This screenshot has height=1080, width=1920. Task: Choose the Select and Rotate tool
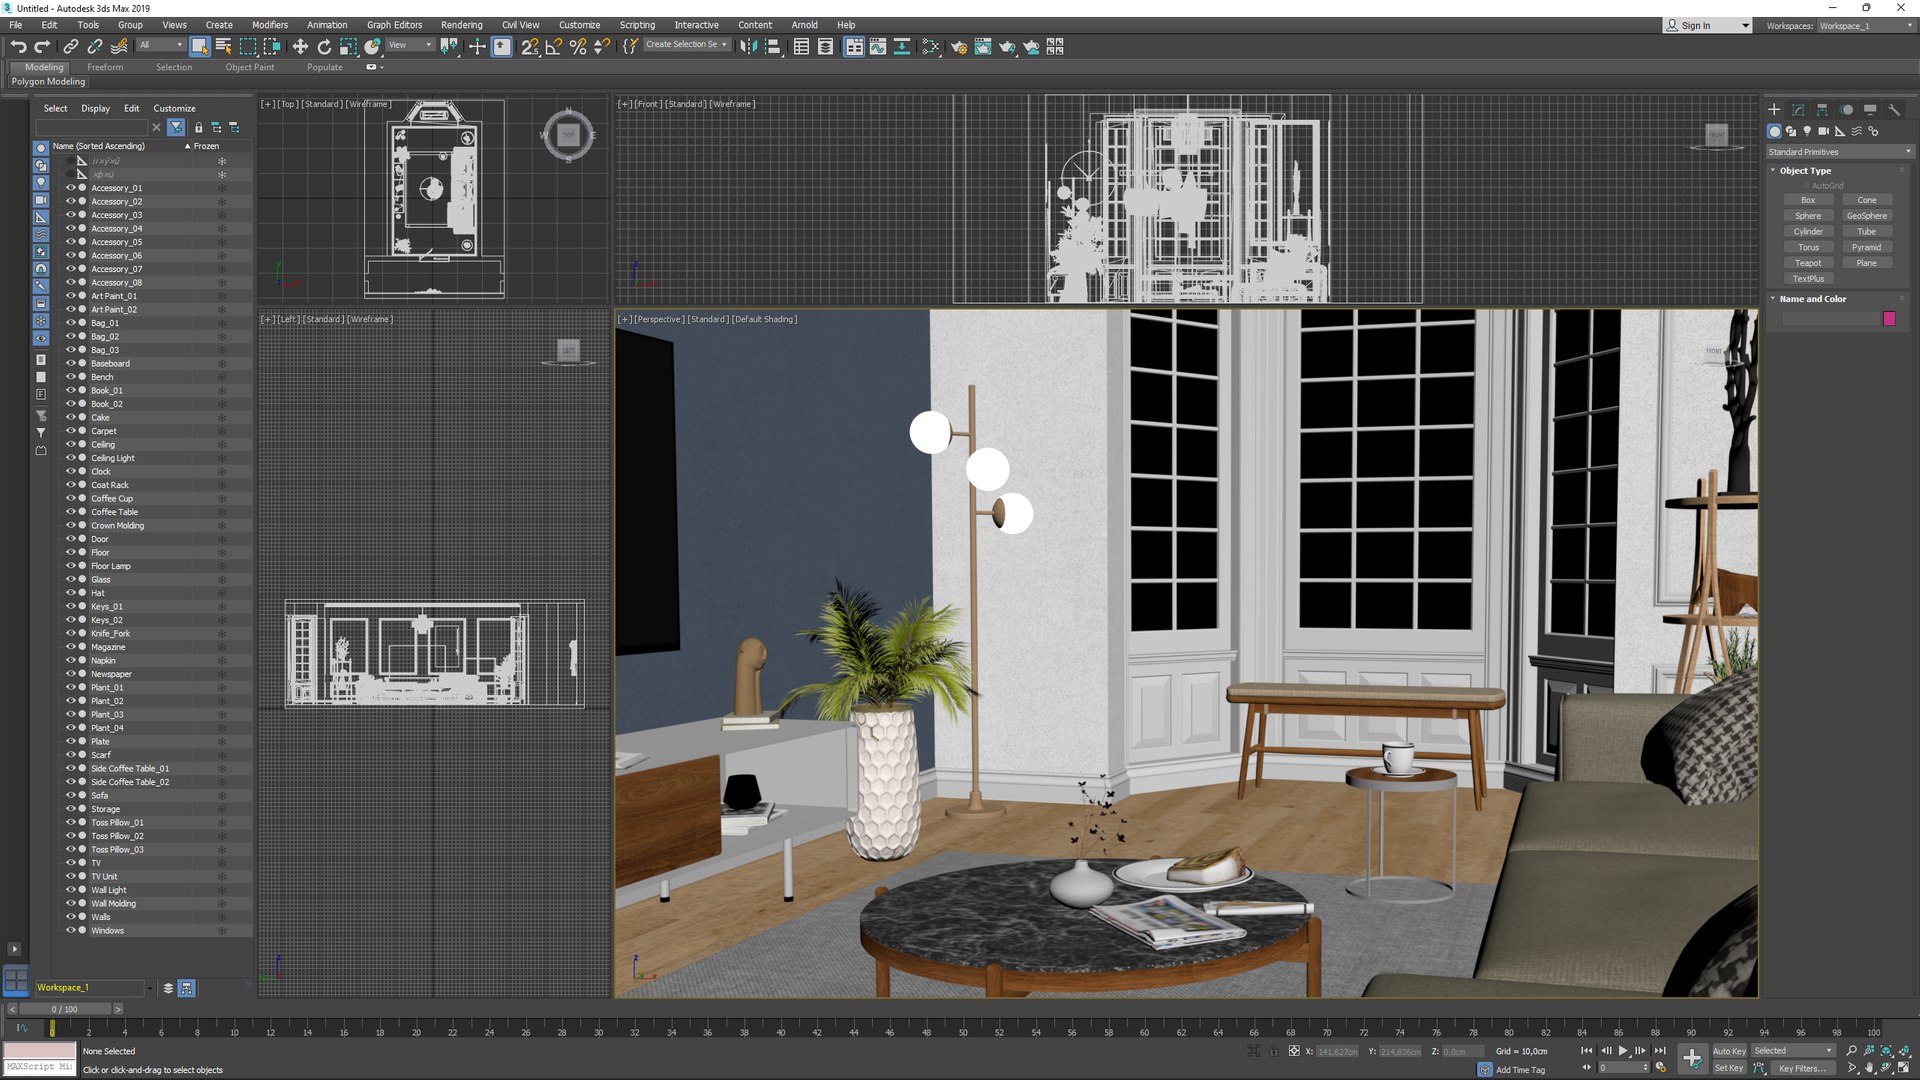click(324, 46)
